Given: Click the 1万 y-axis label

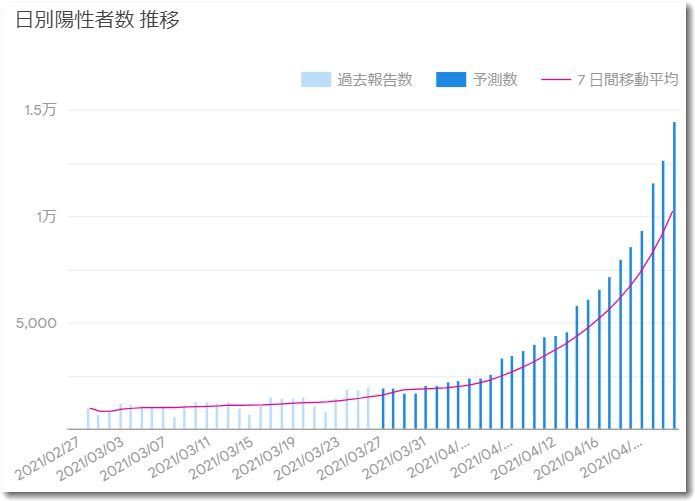Looking at the screenshot, I should pyautogui.click(x=46, y=216).
